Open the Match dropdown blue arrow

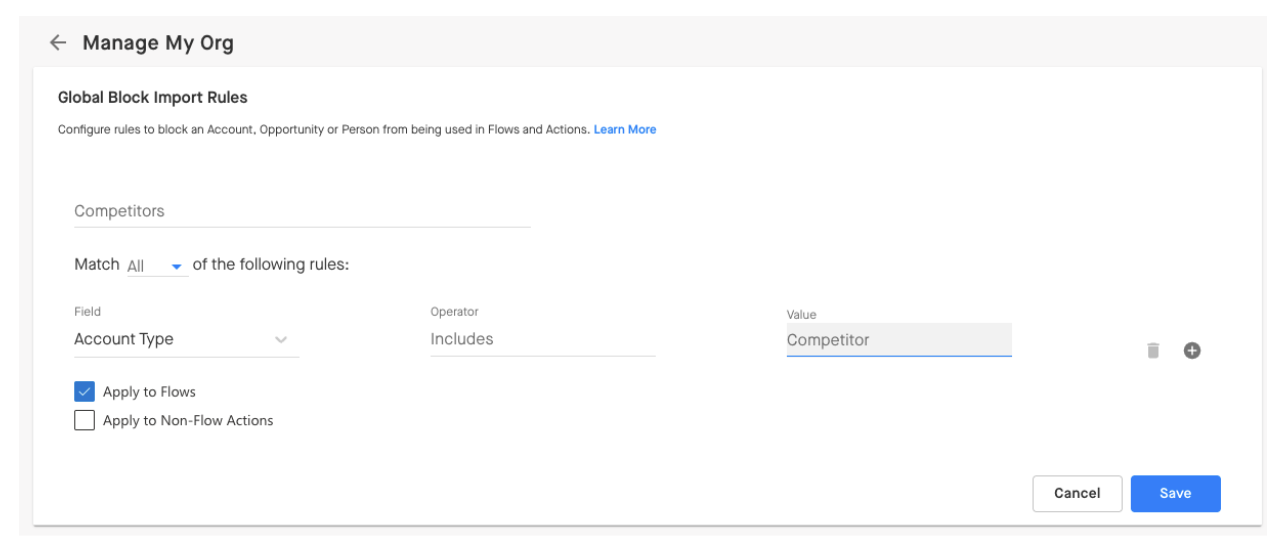click(x=177, y=267)
